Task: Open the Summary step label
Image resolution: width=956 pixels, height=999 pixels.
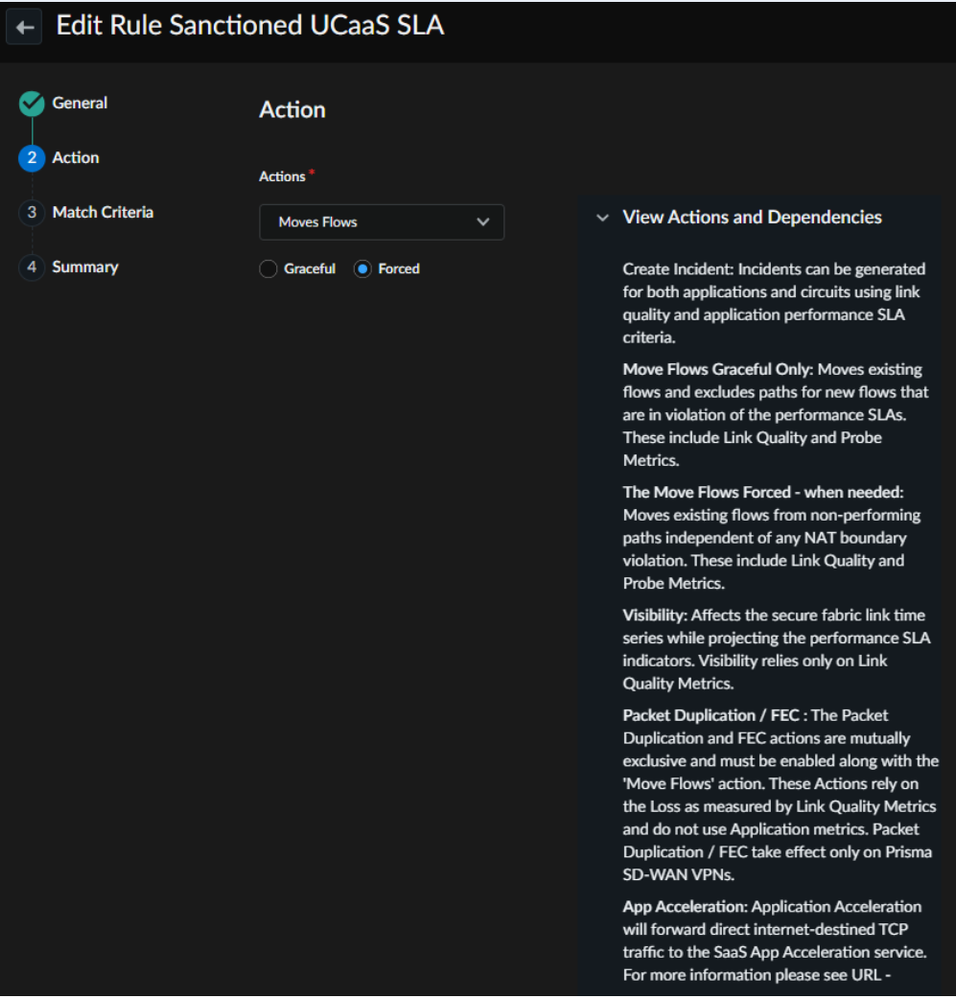Action: (85, 267)
